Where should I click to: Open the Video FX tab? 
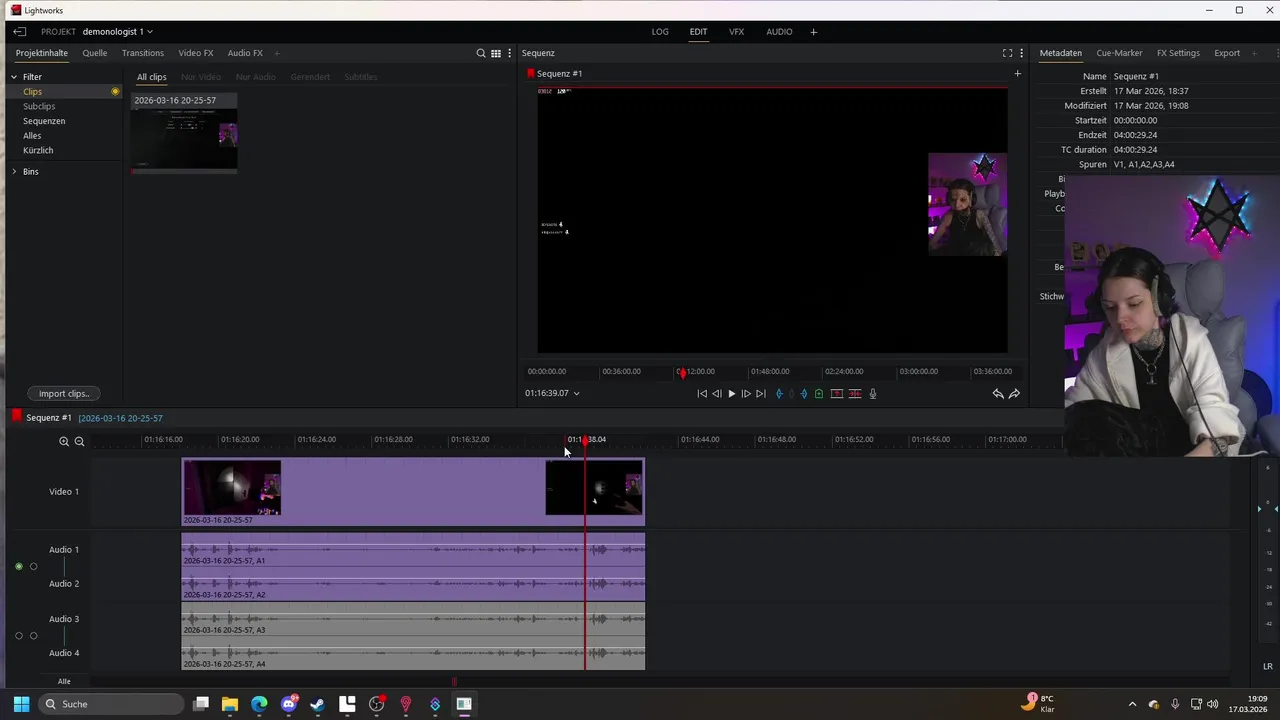click(x=196, y=53)
